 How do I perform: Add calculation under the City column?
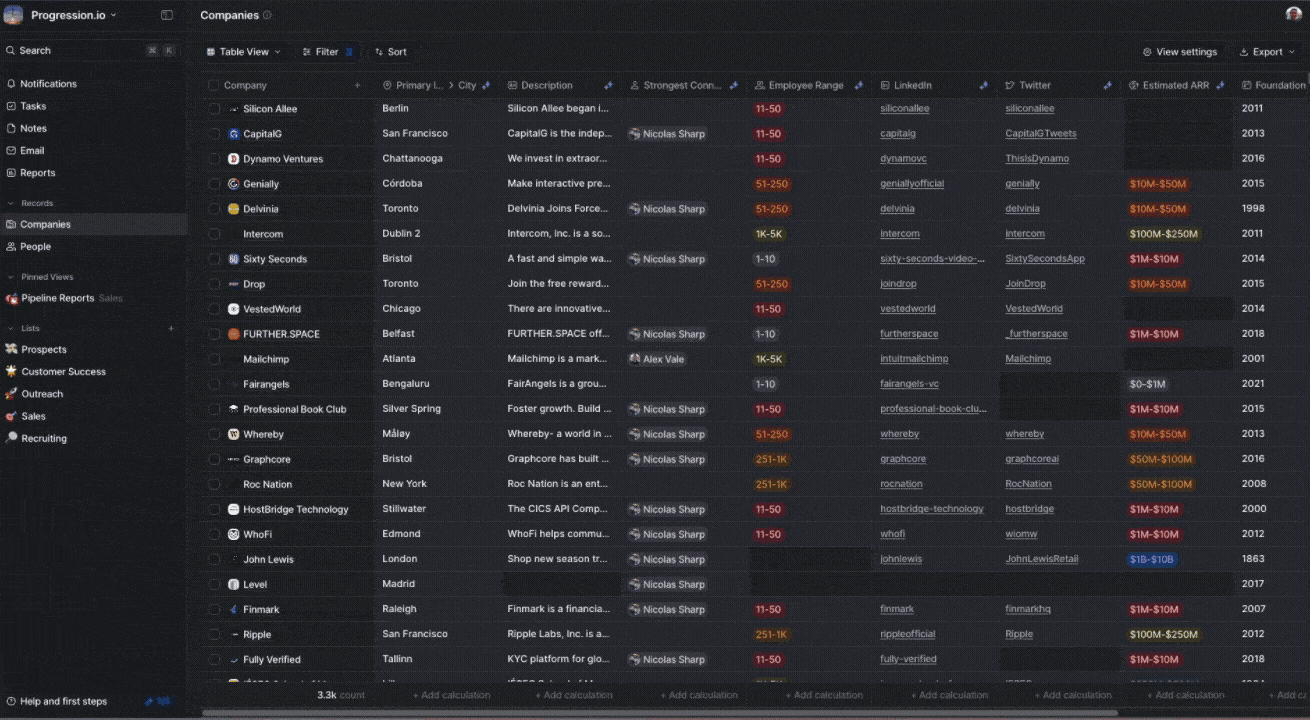[451, 695]
